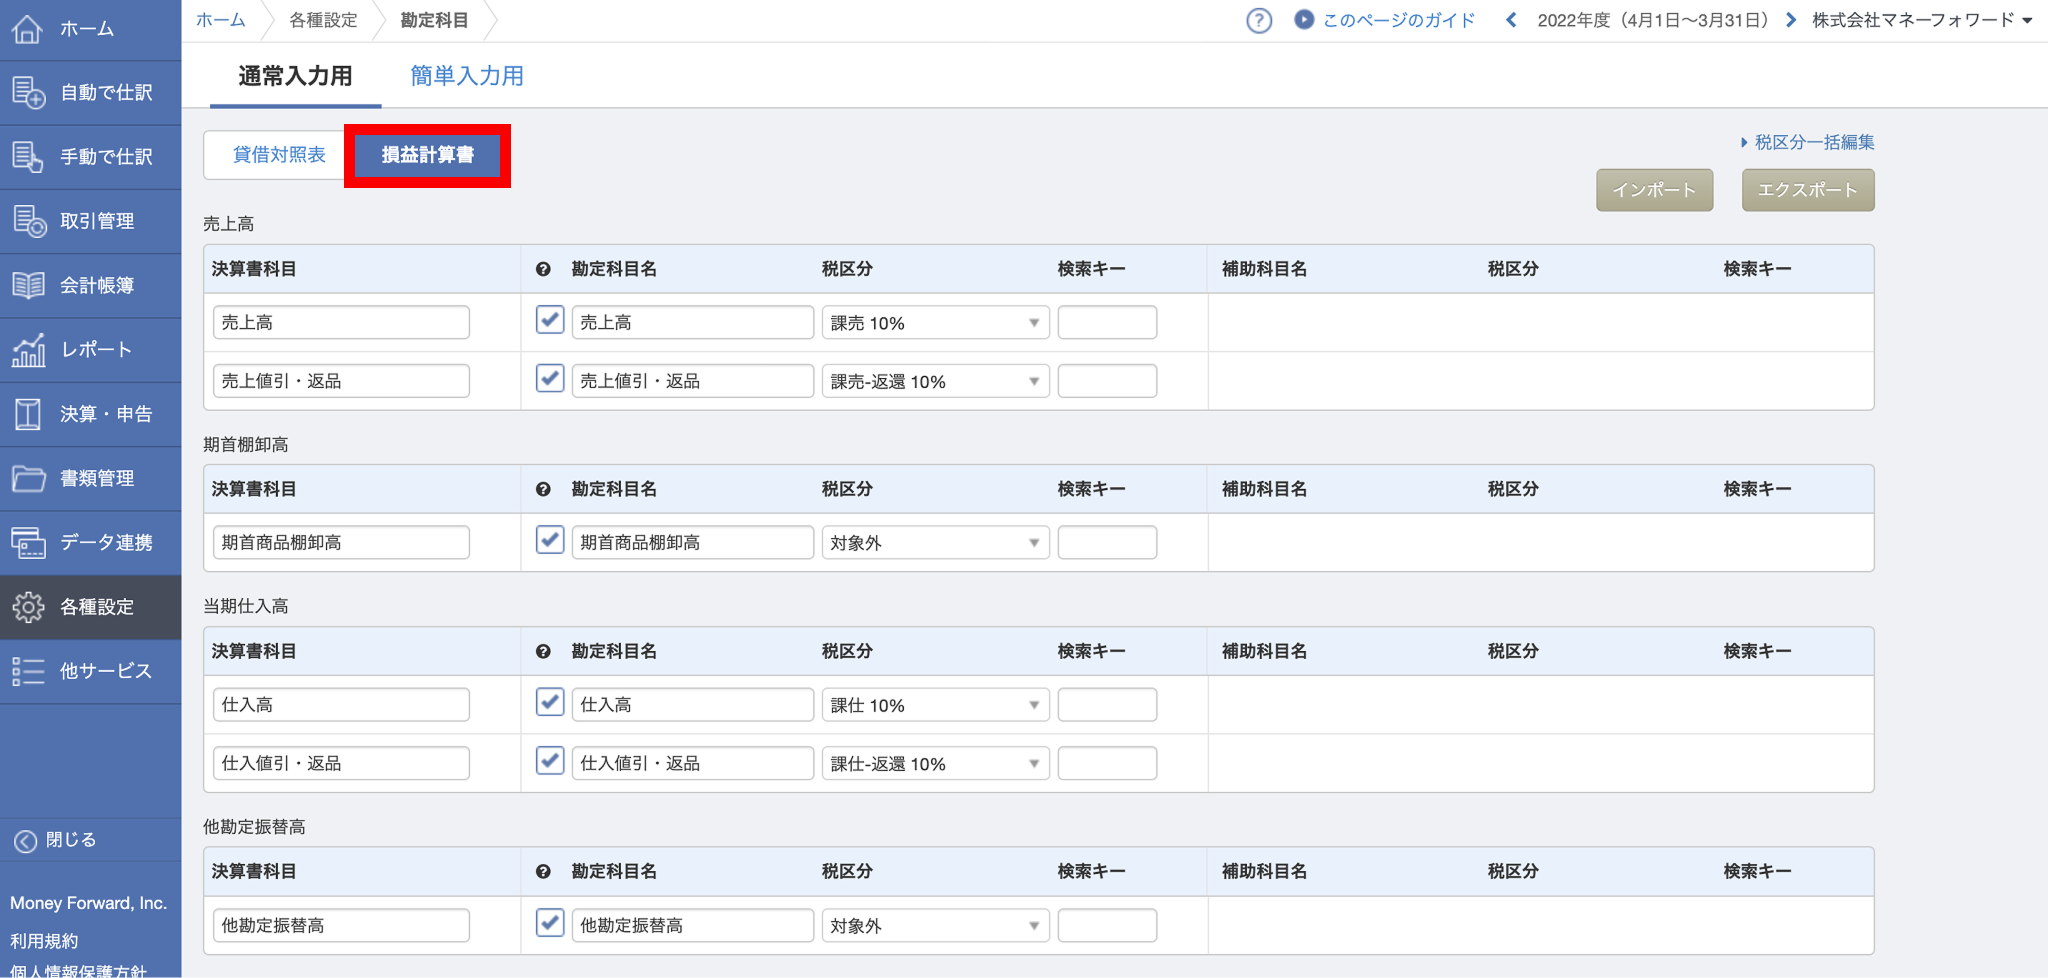Open the document management folder icon
The width and height of the screenshot is (2048, 978).
click(x=28, y=479)
